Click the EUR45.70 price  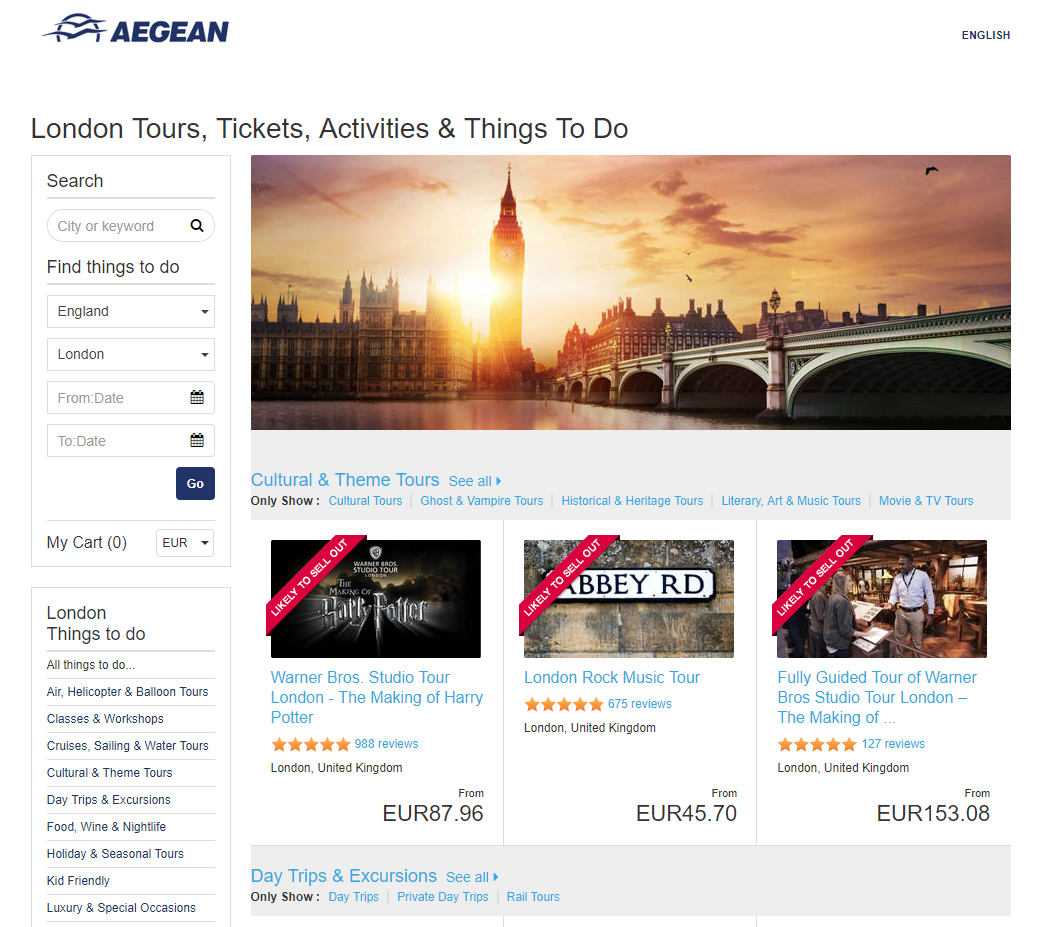pos(686,813)
